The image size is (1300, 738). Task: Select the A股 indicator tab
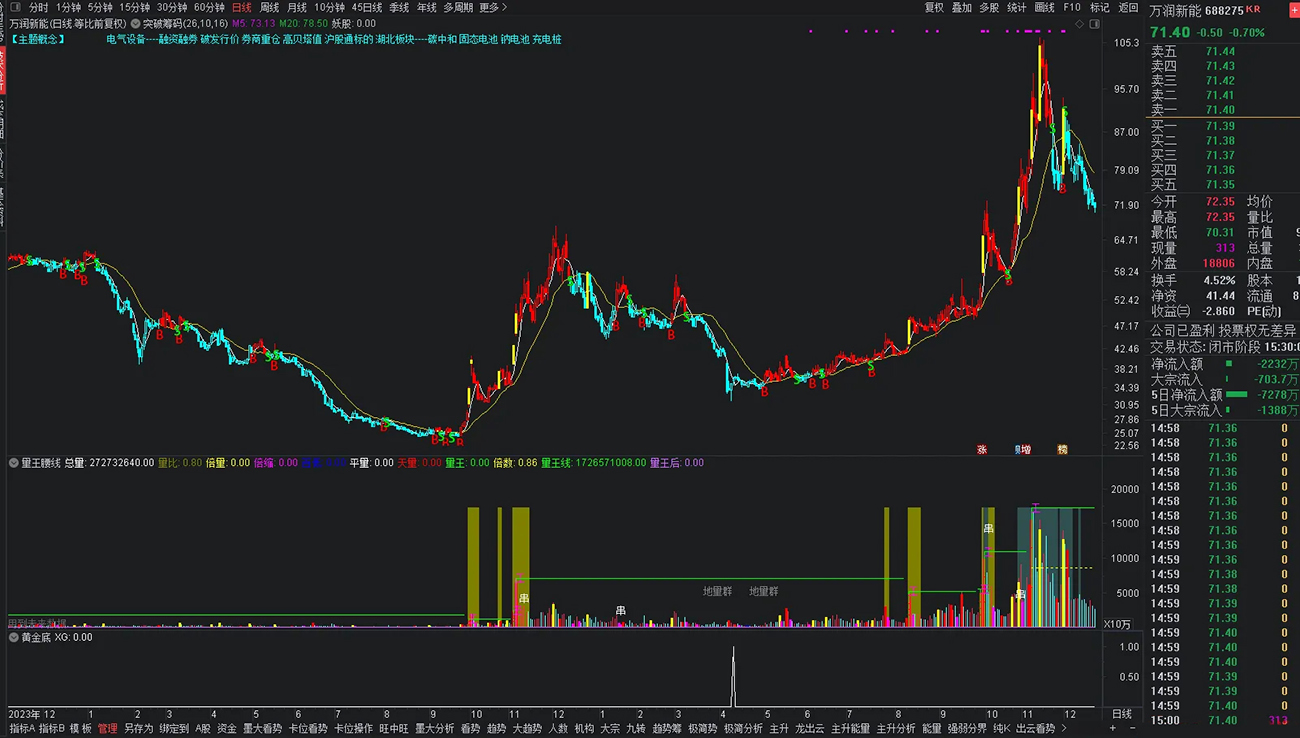(203, 729)
